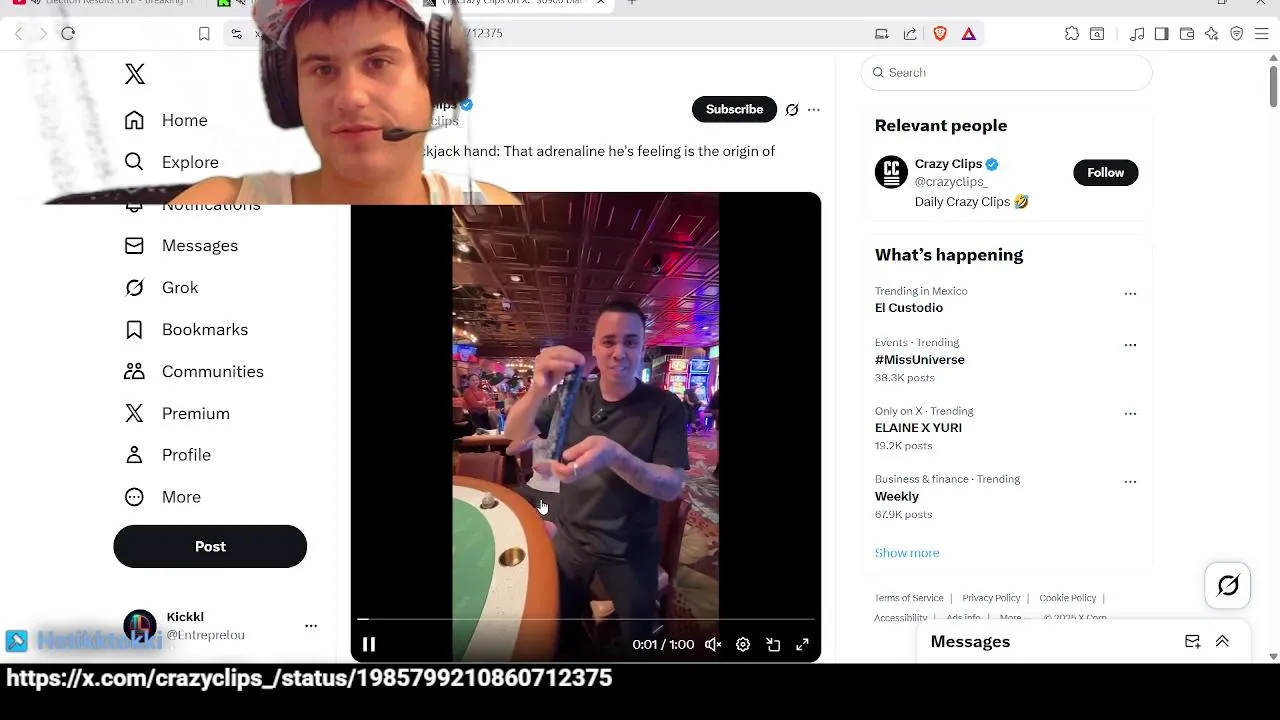Screen dimensions: 1280x720
Task: Click the Brave Shields lion icon
Action: pos(940,34)
